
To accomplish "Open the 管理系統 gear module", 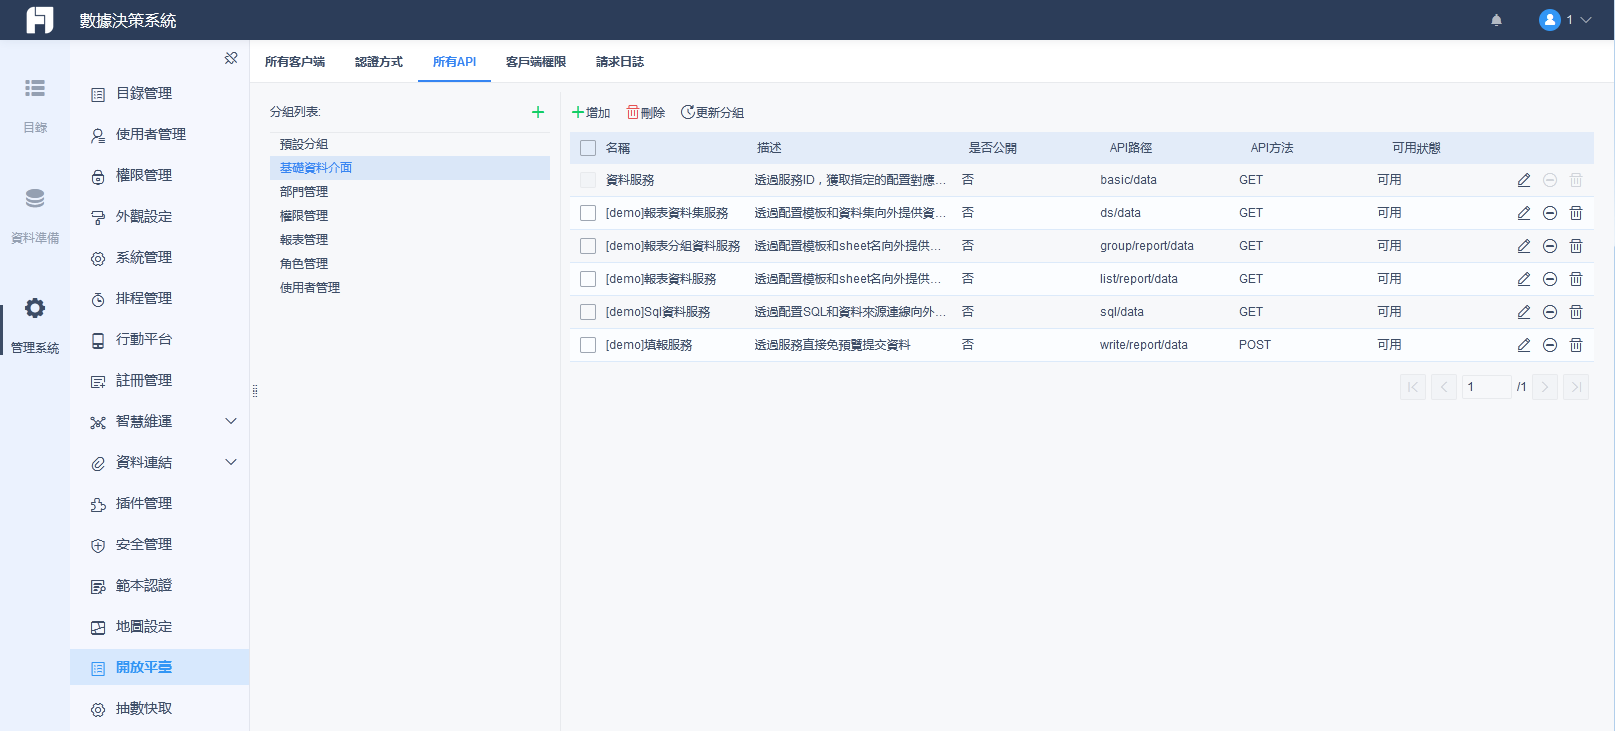I will pos(35,325).
